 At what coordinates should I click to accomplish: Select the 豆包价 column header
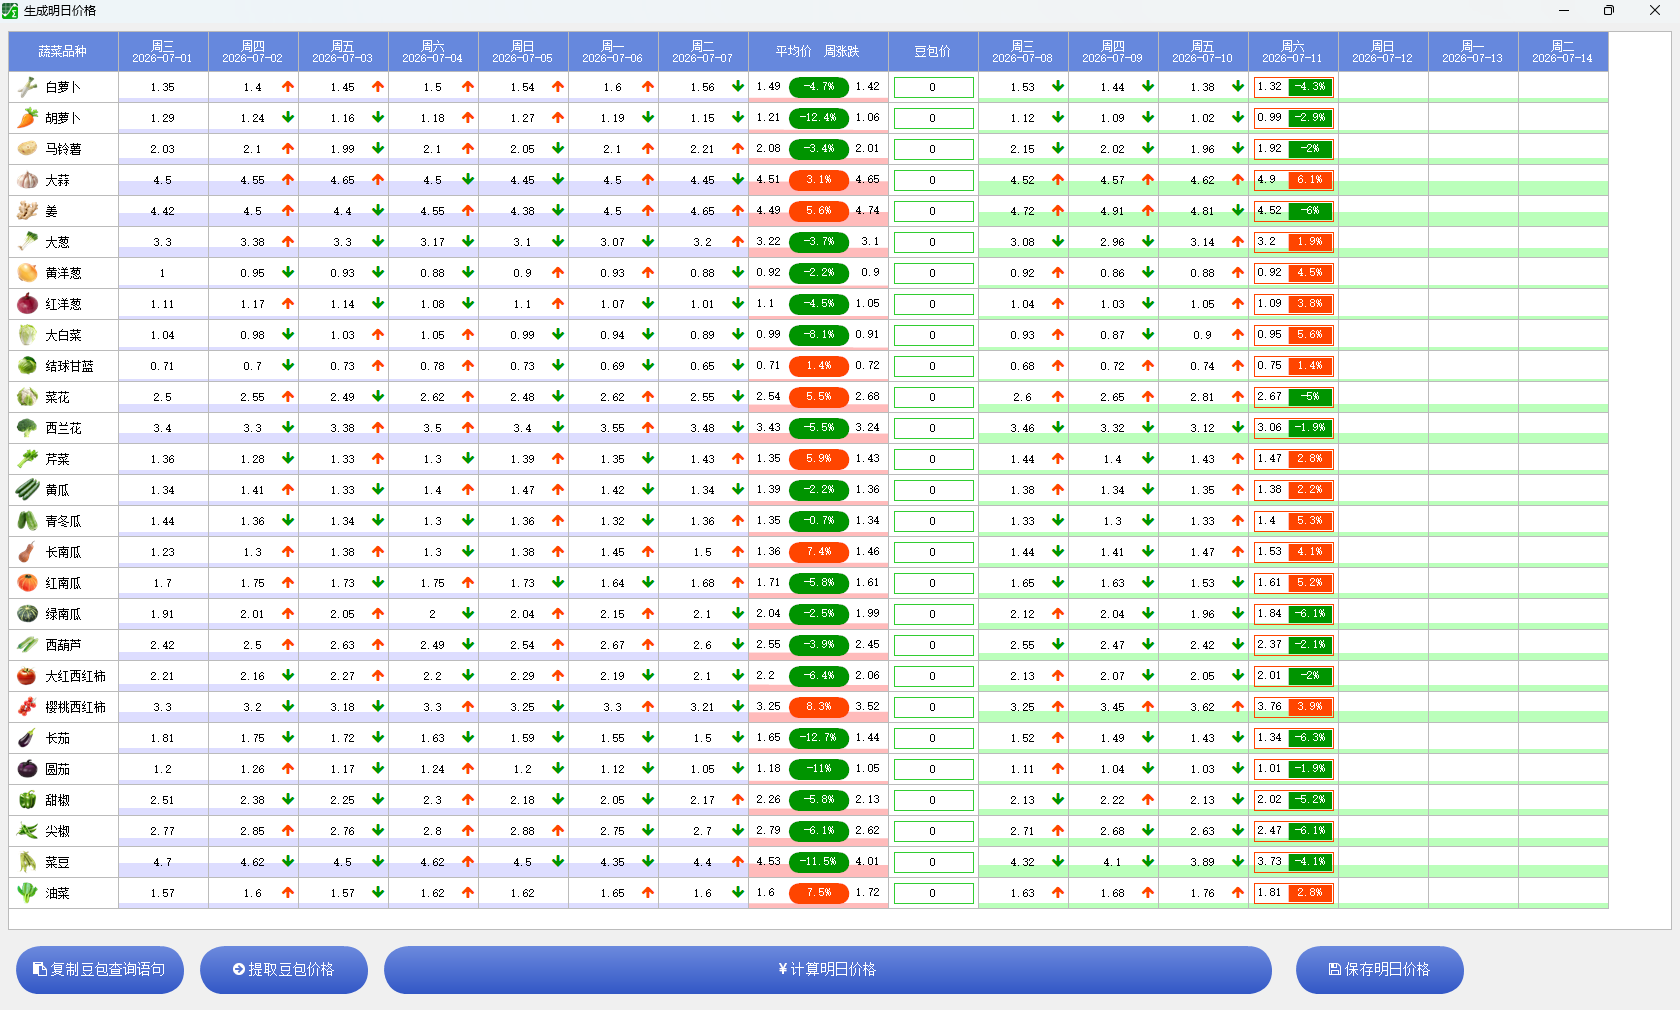pos(933,52)
